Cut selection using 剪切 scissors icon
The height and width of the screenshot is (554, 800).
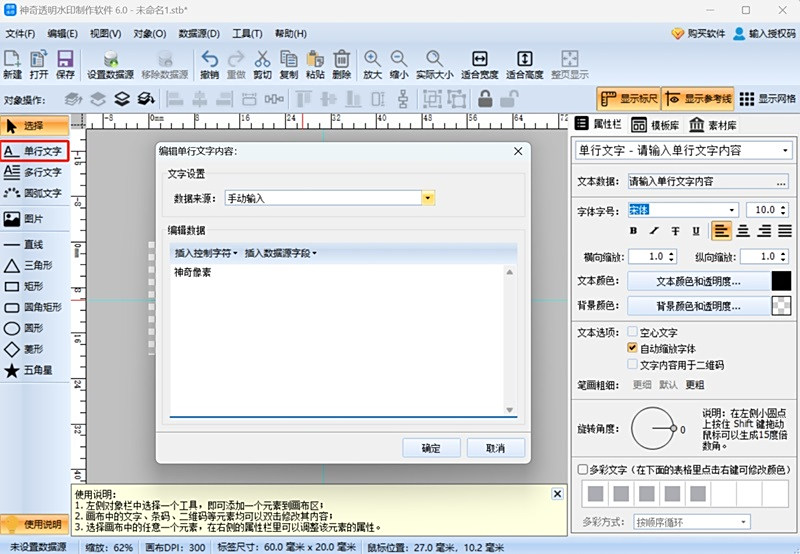pos(262,64)
